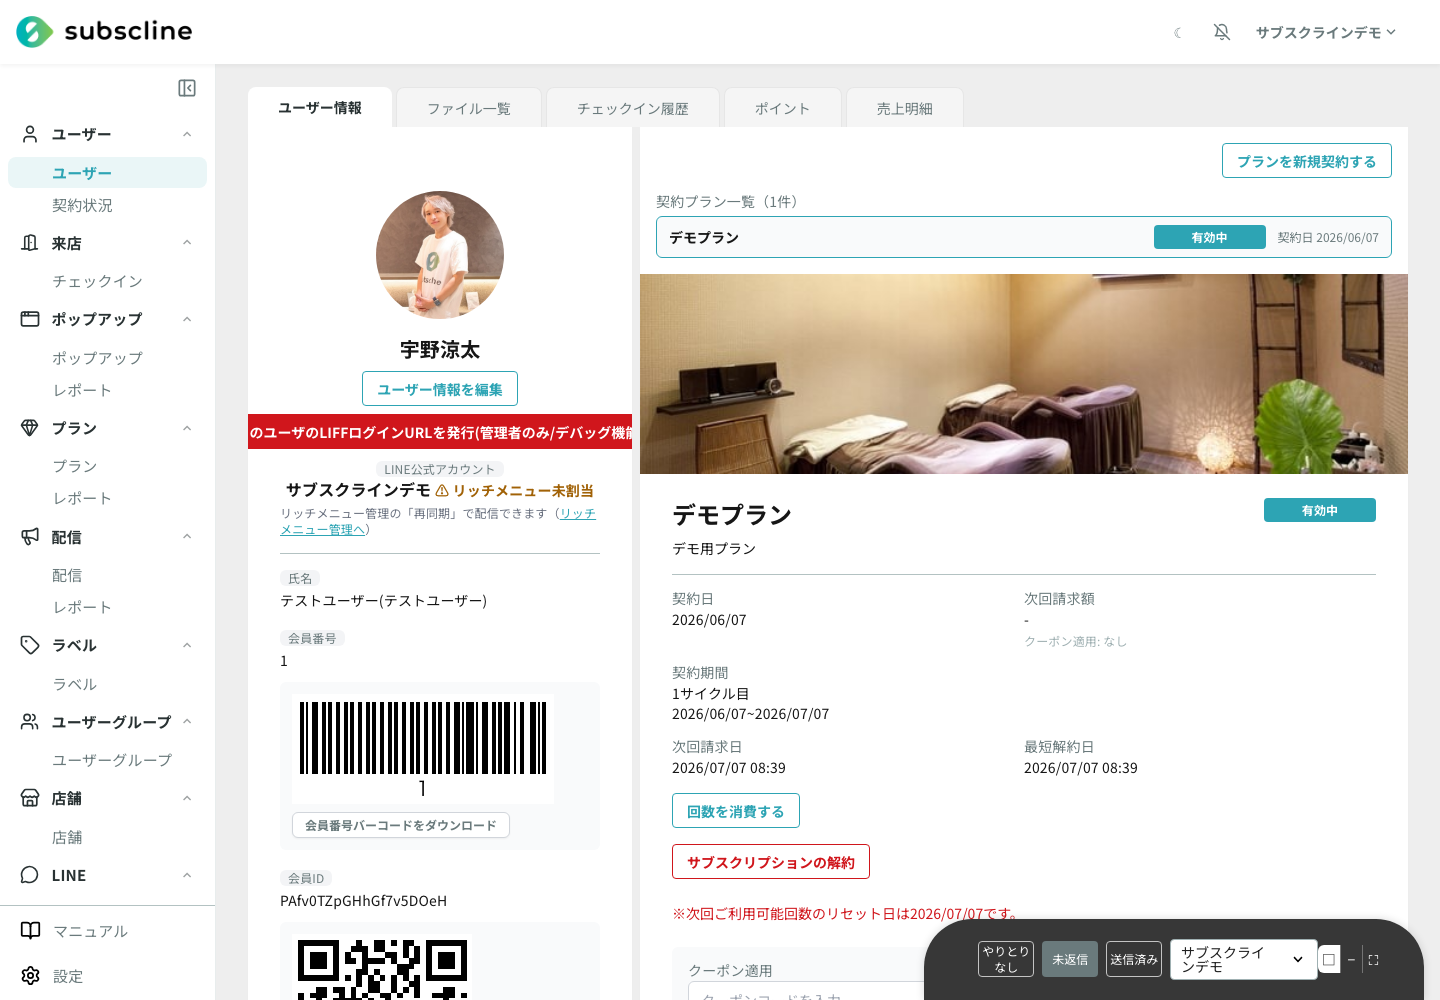Toggle the やりとりなし filter in chat bar
The height and width of the screenshot is (1000, 1440).
click(1006, 959)
